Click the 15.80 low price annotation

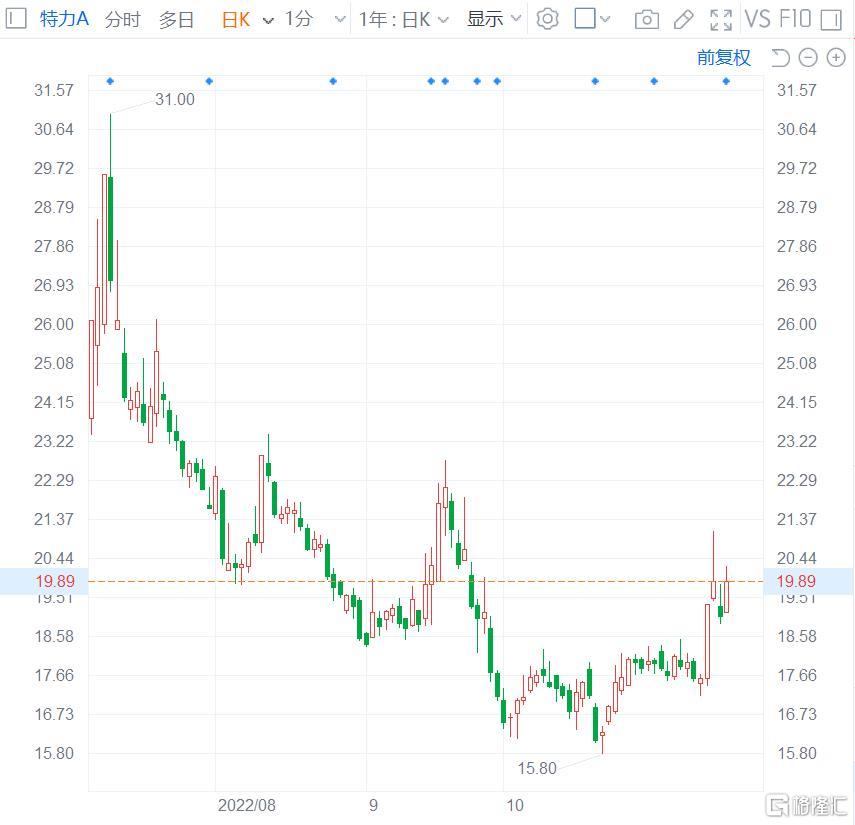tap(537, 768)
